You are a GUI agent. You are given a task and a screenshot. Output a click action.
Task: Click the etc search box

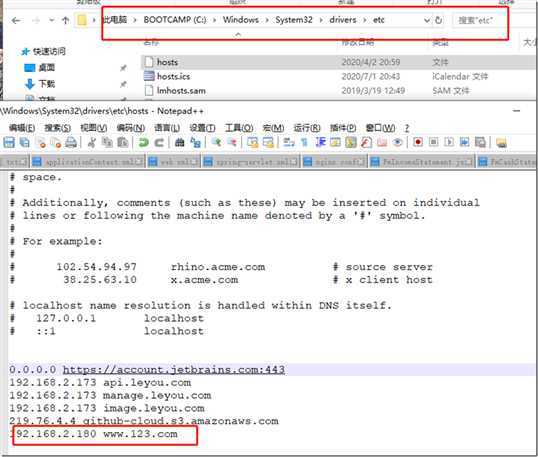tap(479, 21)
